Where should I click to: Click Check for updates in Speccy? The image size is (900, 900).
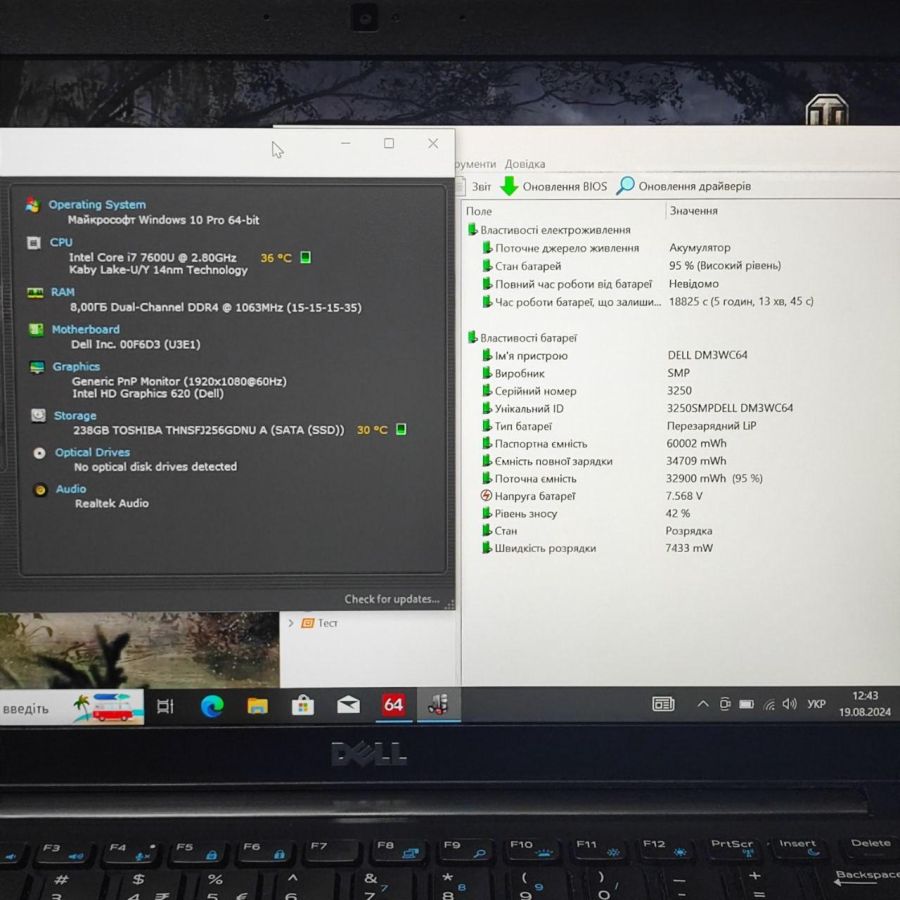391,599
